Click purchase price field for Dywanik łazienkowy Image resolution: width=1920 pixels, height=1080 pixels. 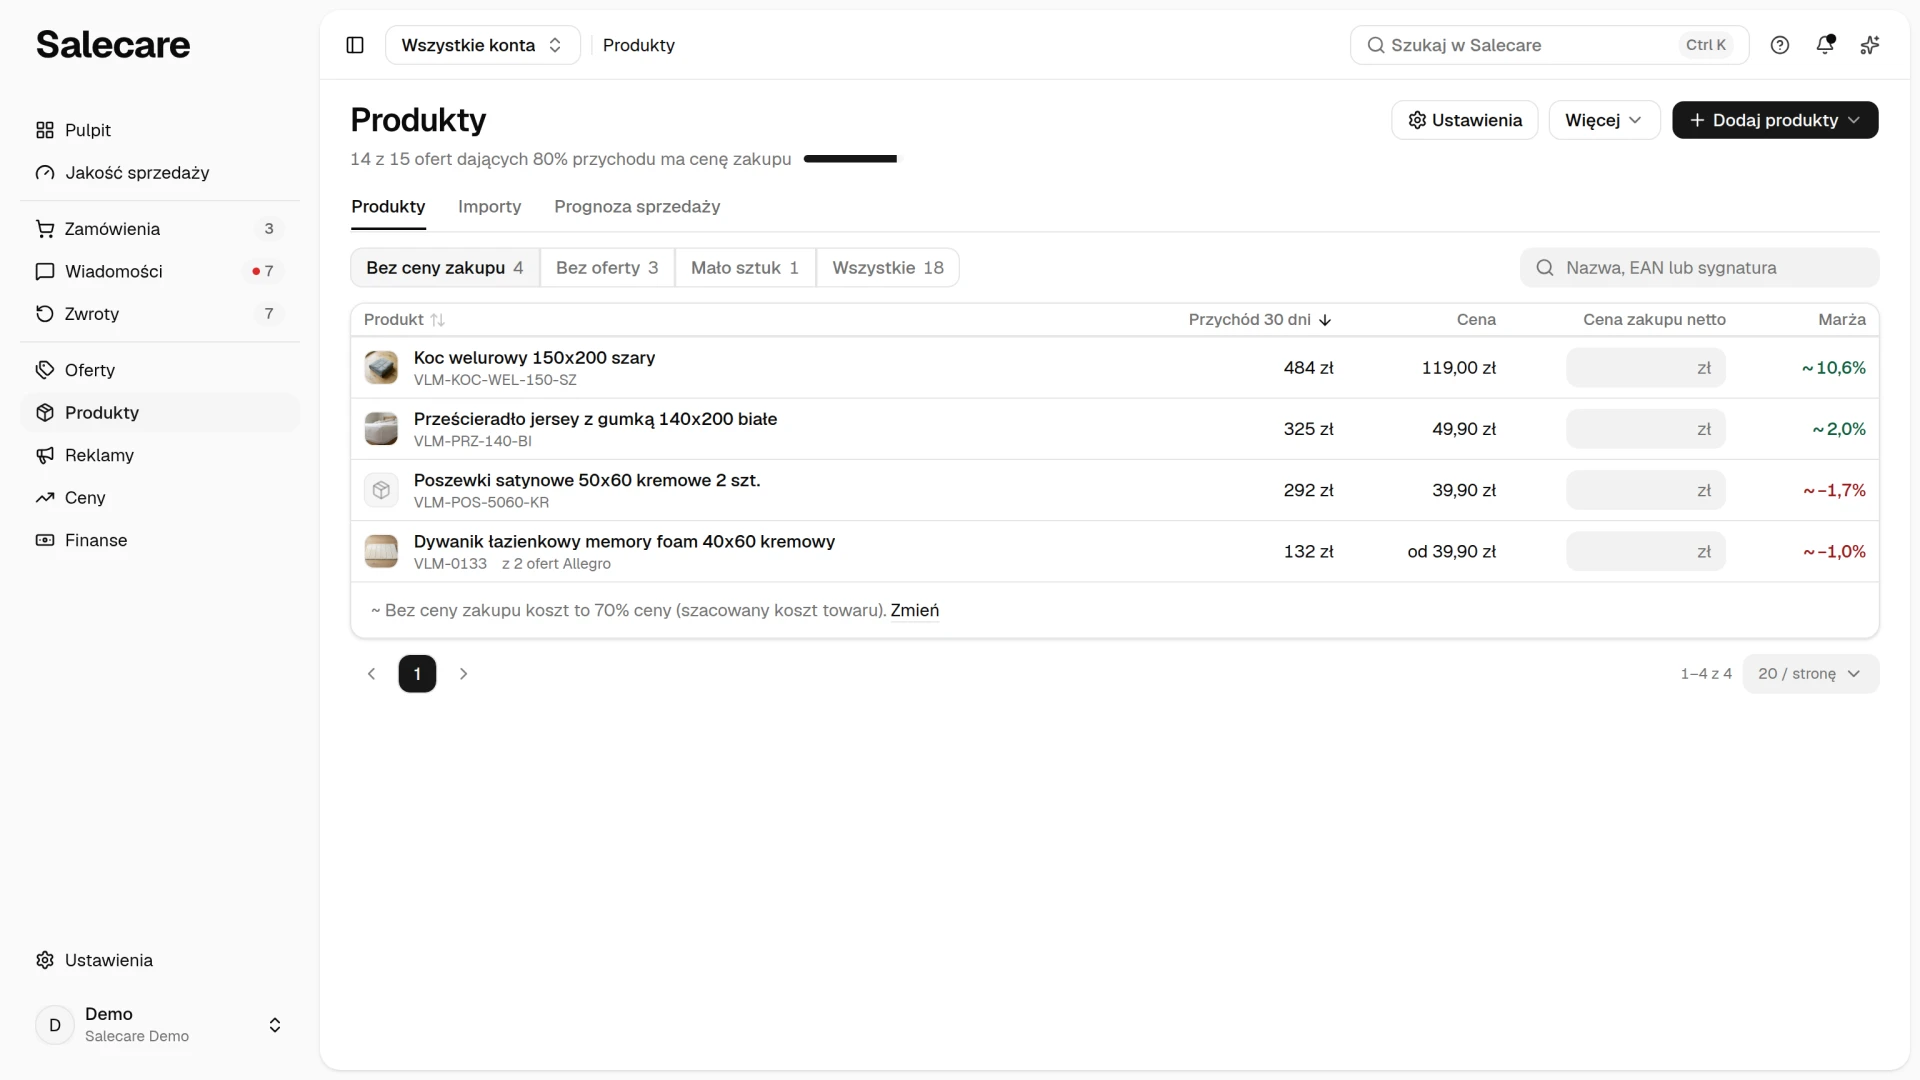point(1645,551)
